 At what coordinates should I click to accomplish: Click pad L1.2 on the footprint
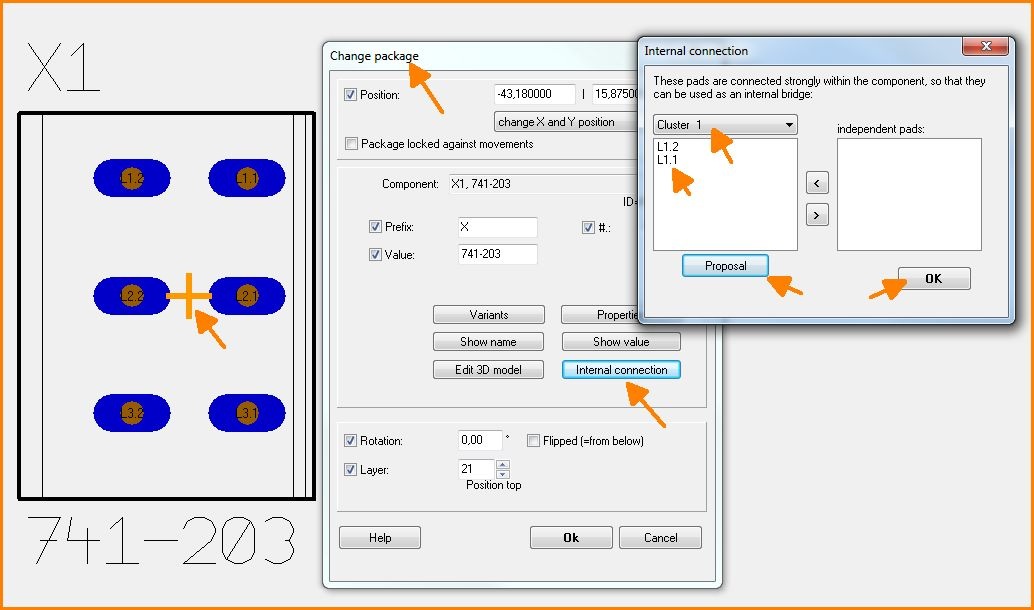coord(132,179)
